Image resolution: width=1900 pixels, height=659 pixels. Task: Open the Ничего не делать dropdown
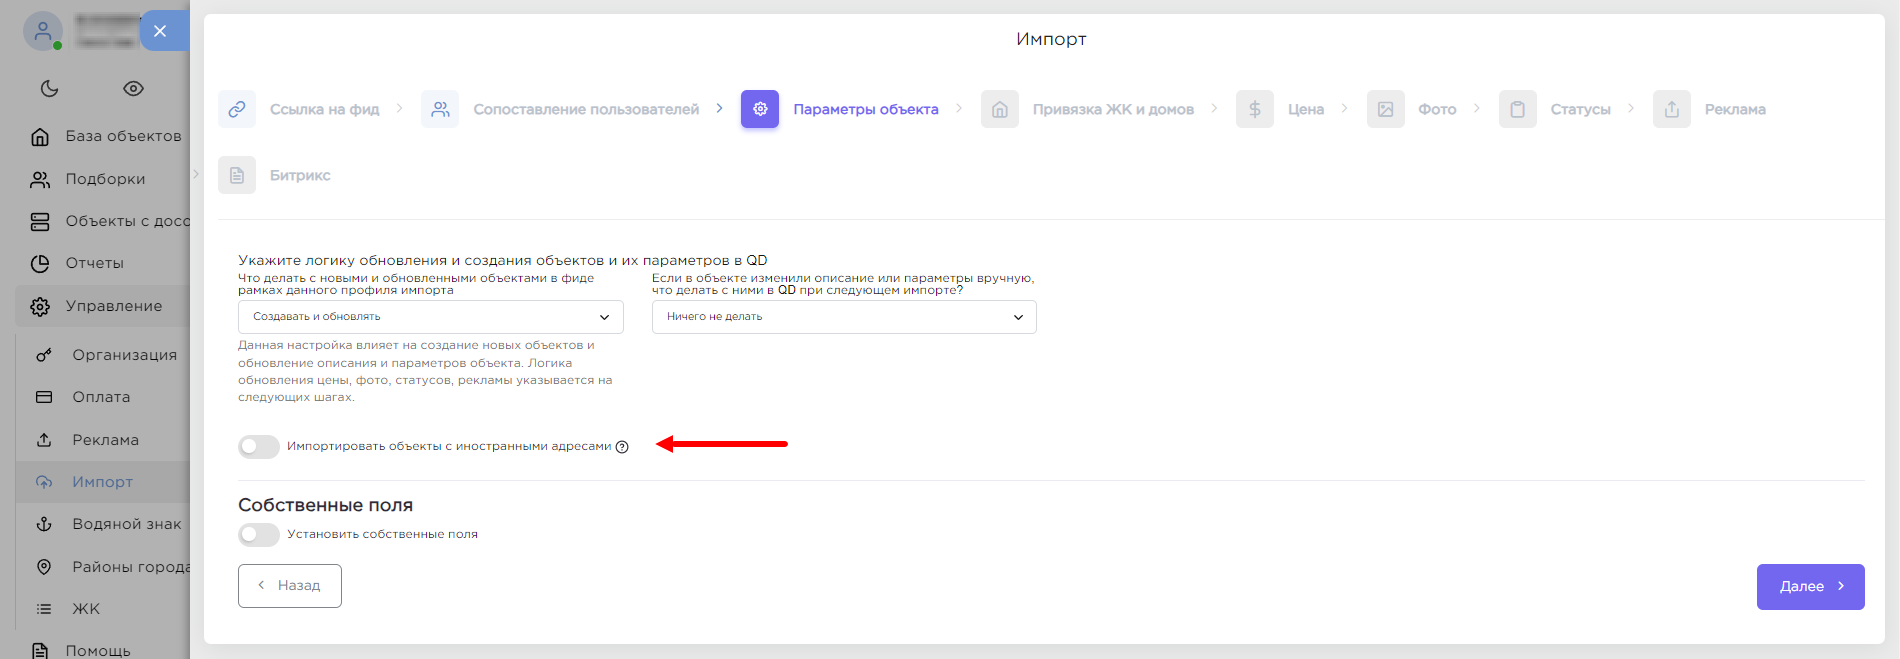point(843,317)
